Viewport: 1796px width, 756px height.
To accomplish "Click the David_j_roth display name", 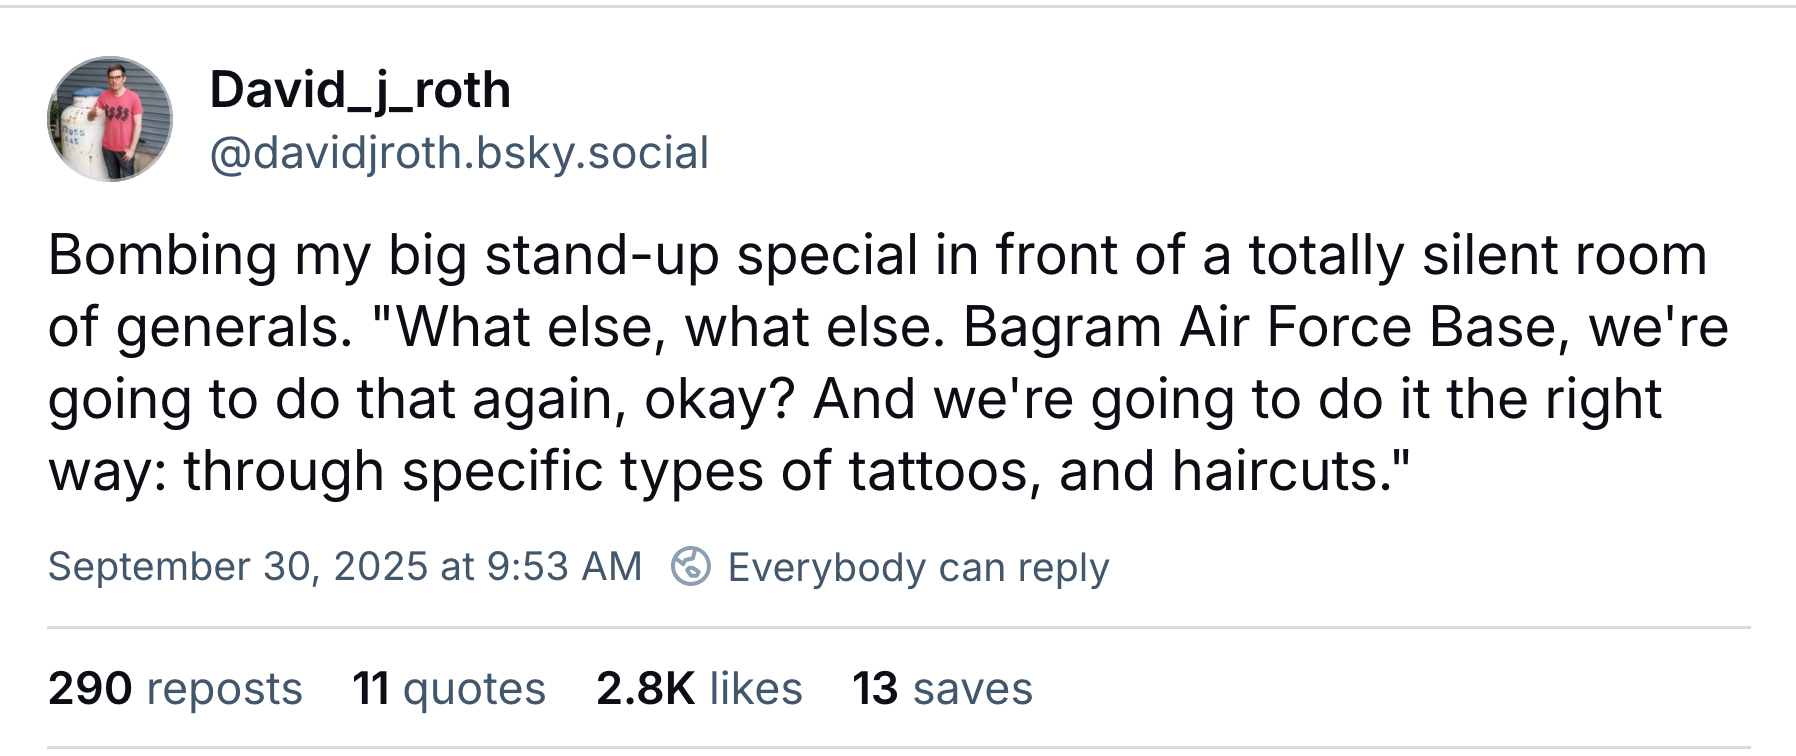I will click(360, 90).
